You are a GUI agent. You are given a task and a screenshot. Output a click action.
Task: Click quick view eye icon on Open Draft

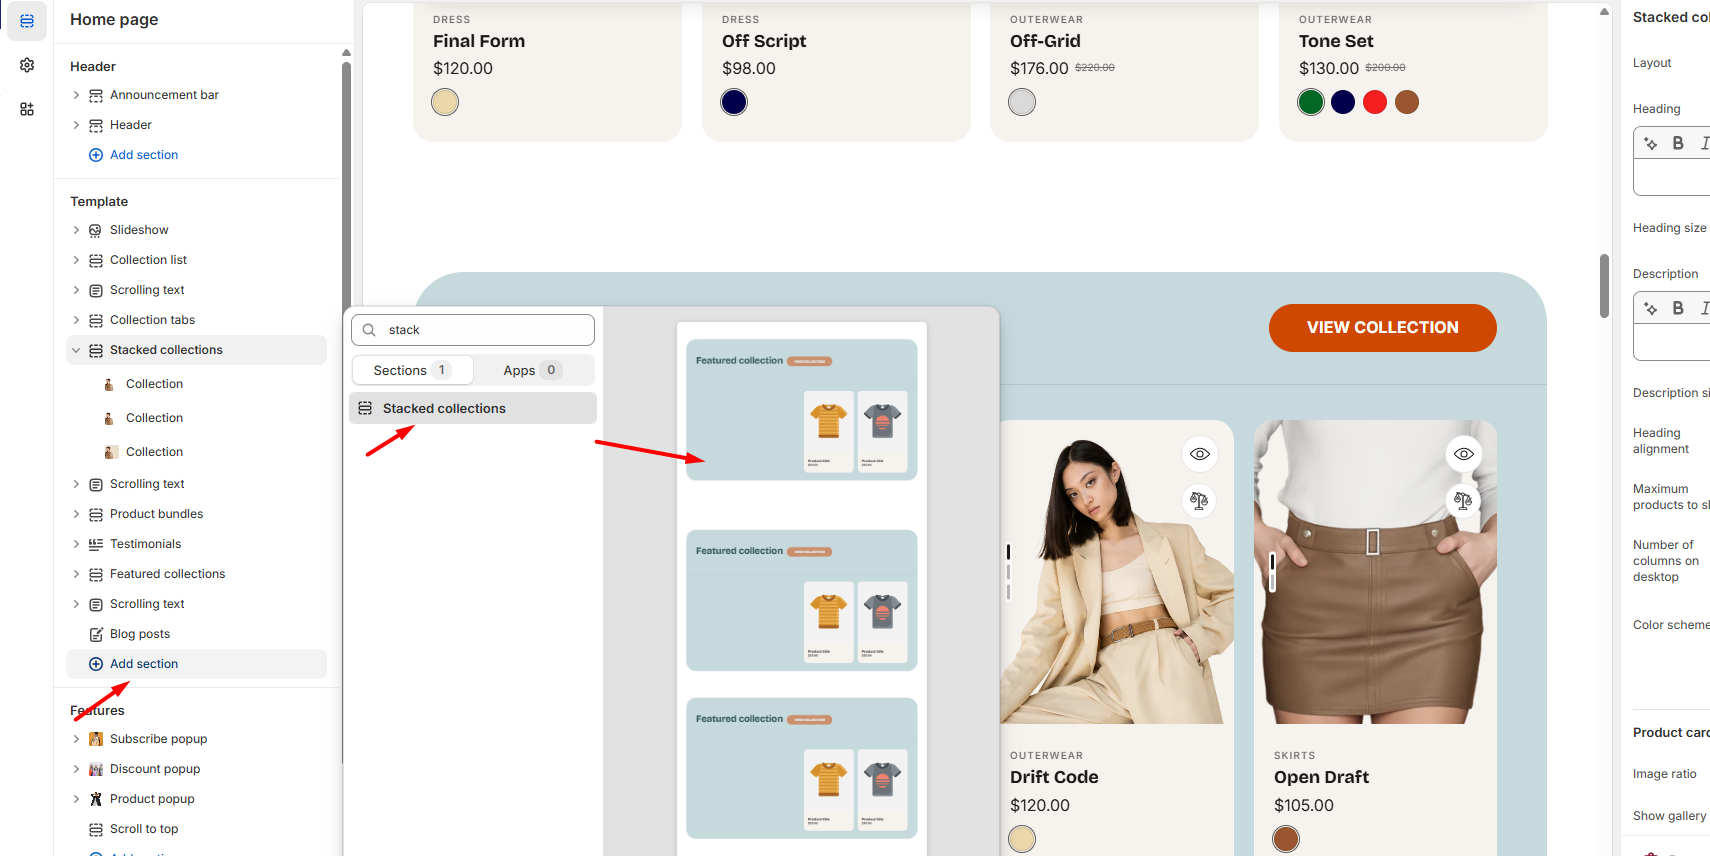1464,454
